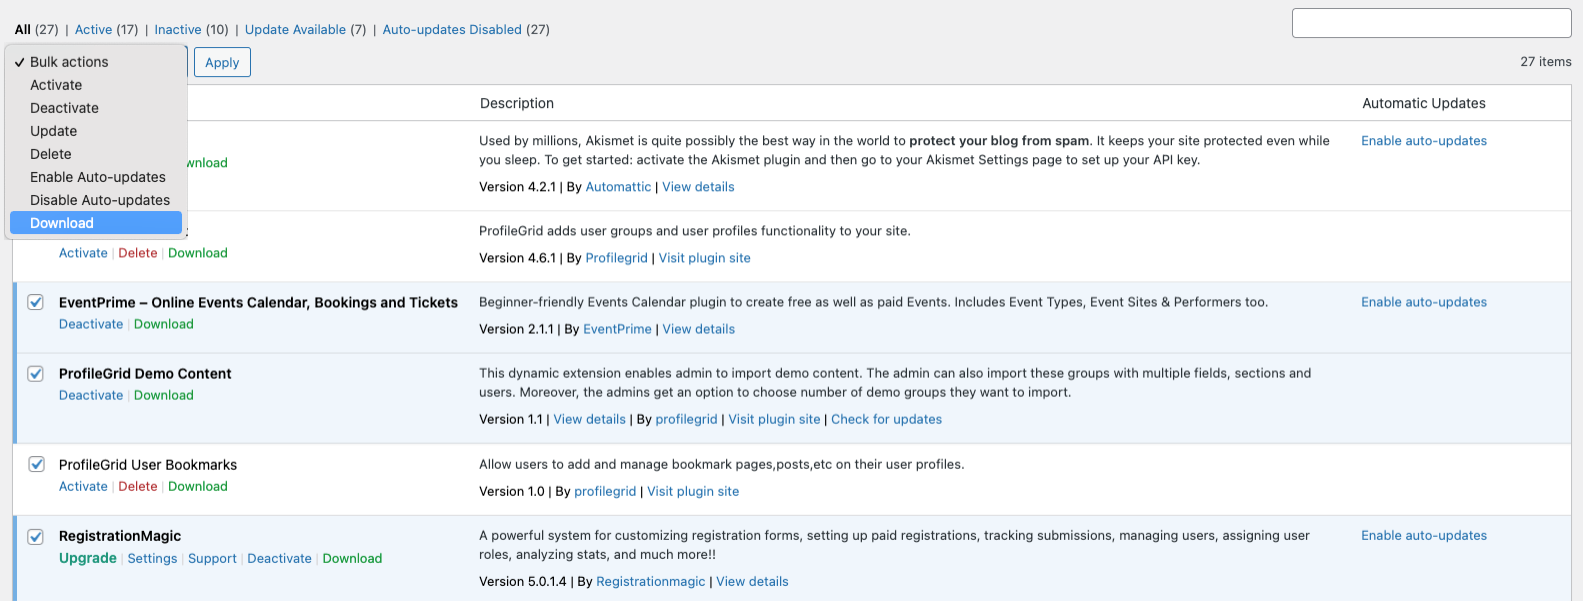Viewport: 1583px width, 601px height.
Task: Open RegistrationMagic Upgrade link
Action: click(88, 558)
